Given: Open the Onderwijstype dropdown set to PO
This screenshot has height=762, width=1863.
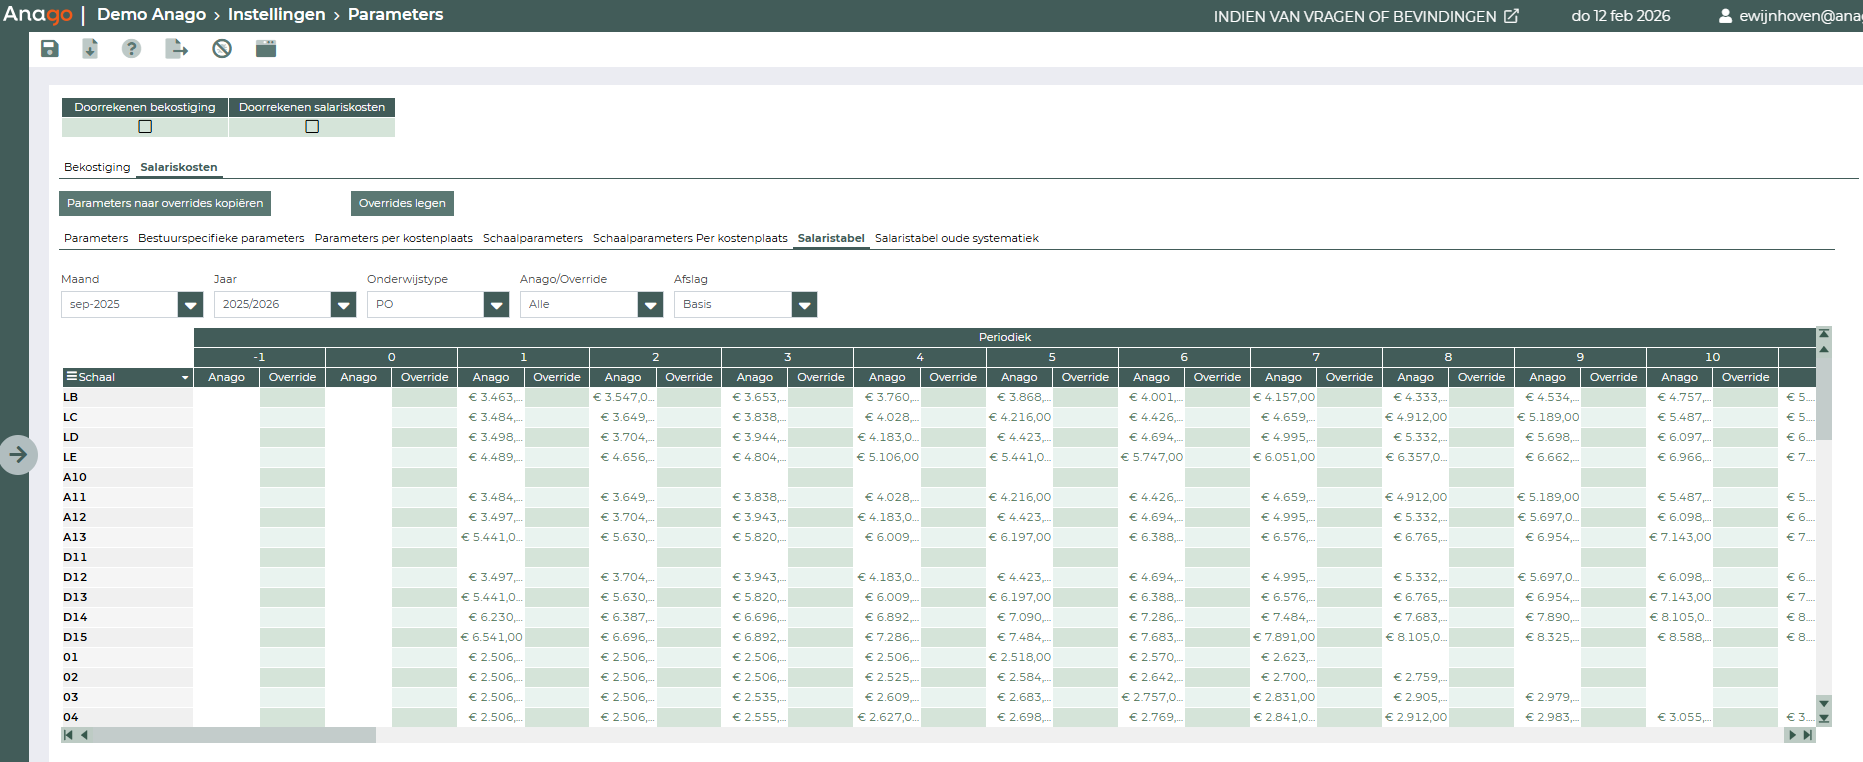Looking at the screenshot, I should (496, 305).
